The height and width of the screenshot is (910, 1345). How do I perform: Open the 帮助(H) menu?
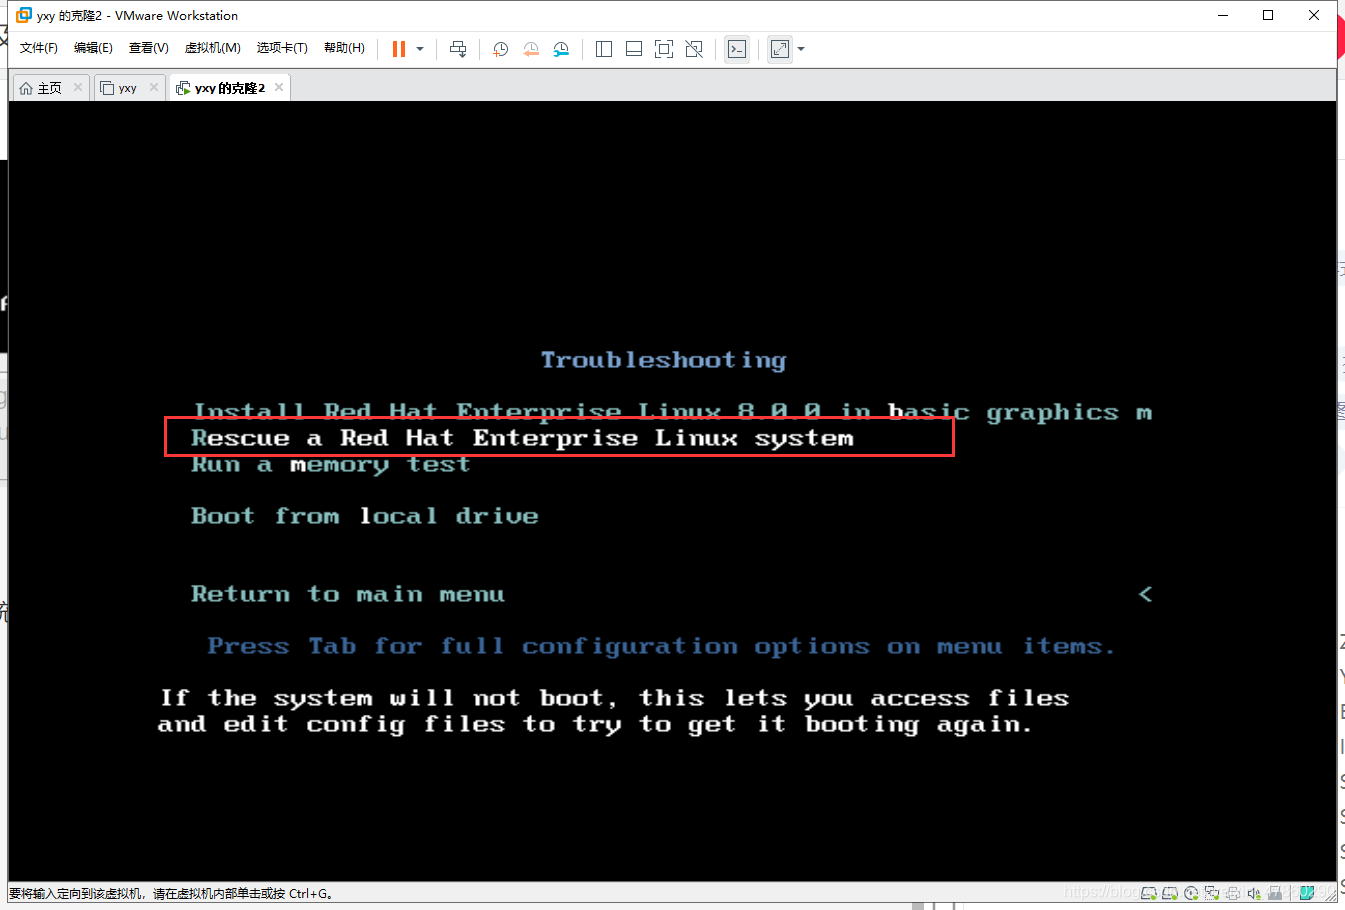(x=344, y=48)
